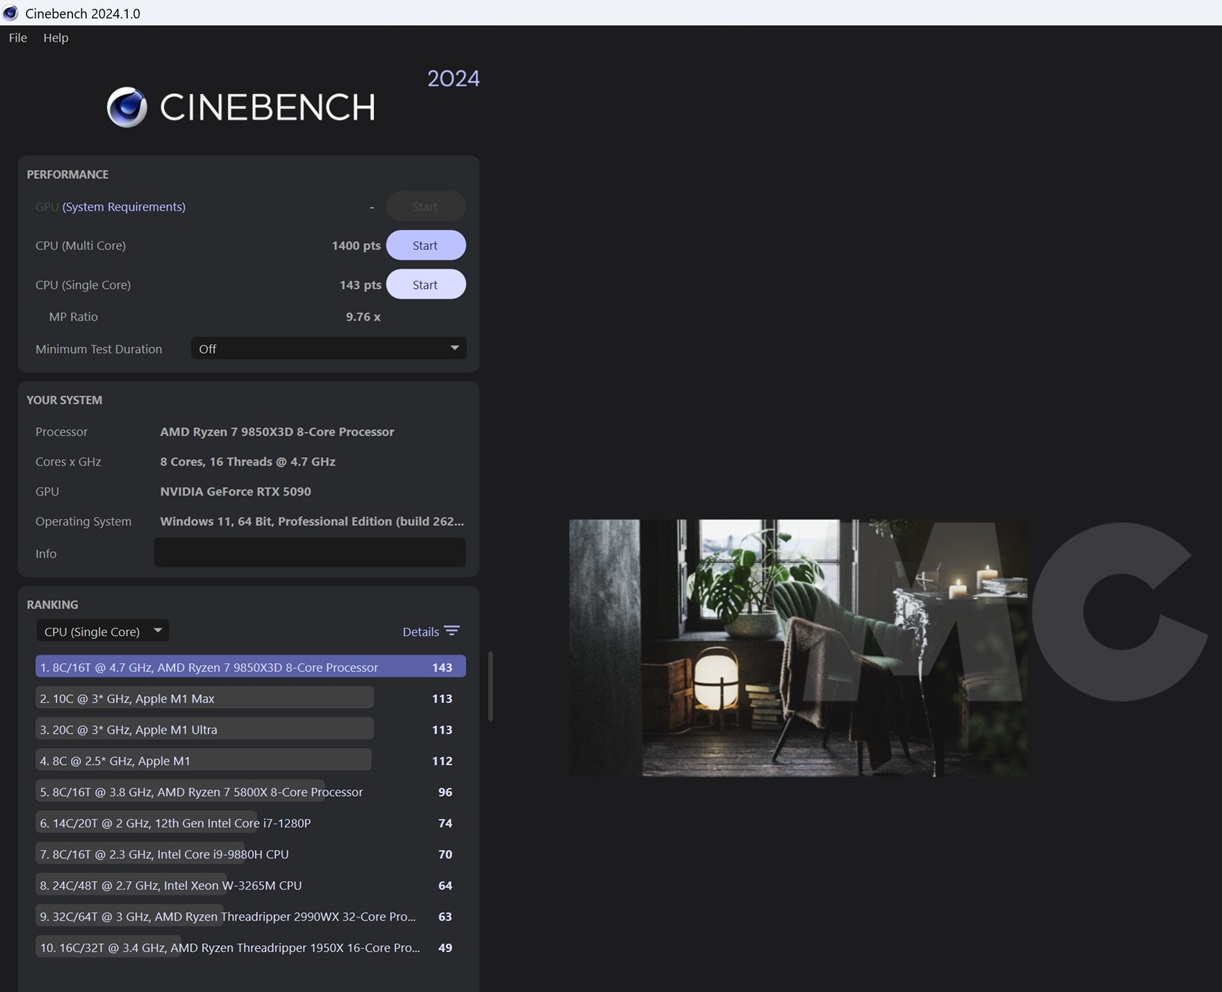Viewport: 1222px width, 992px height.
Task: Select the AMD Ryzen 7 9850X3D ranking entry
Action: 250,667
